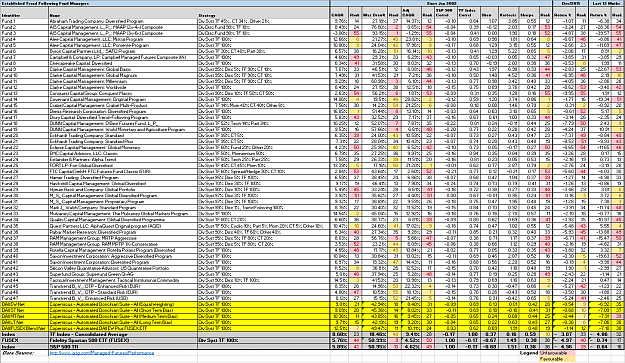The image size is (625, 363).
Task: Select the yellow DABLT Net identifier cell
Action: point(24,322)
